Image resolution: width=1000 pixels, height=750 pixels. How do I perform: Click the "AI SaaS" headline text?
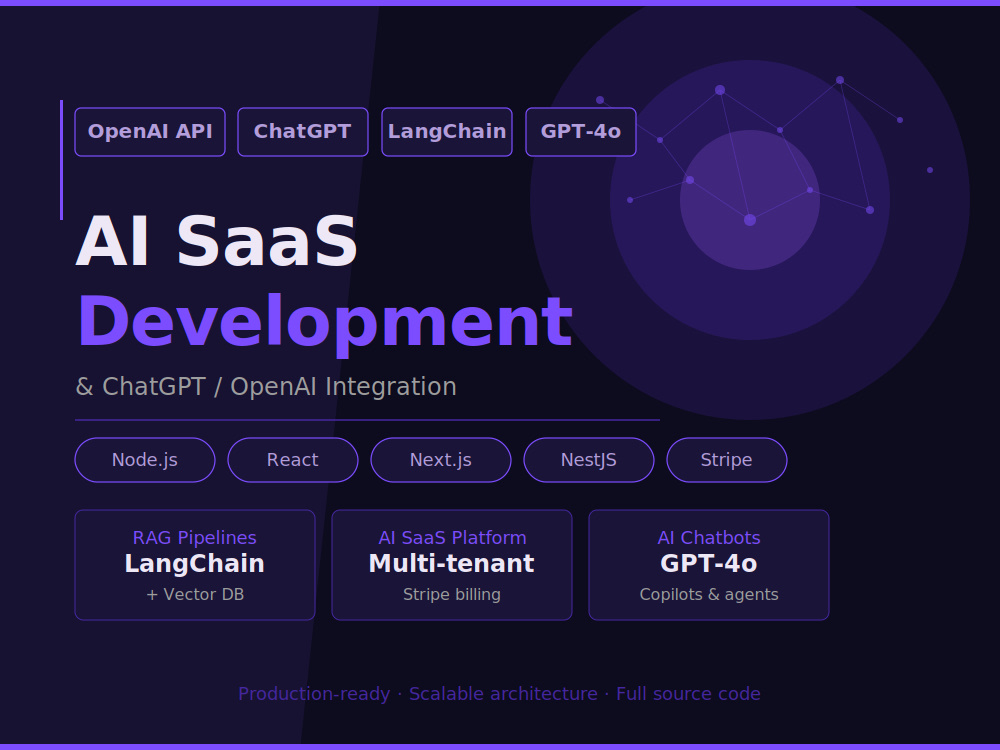point(216,242)
